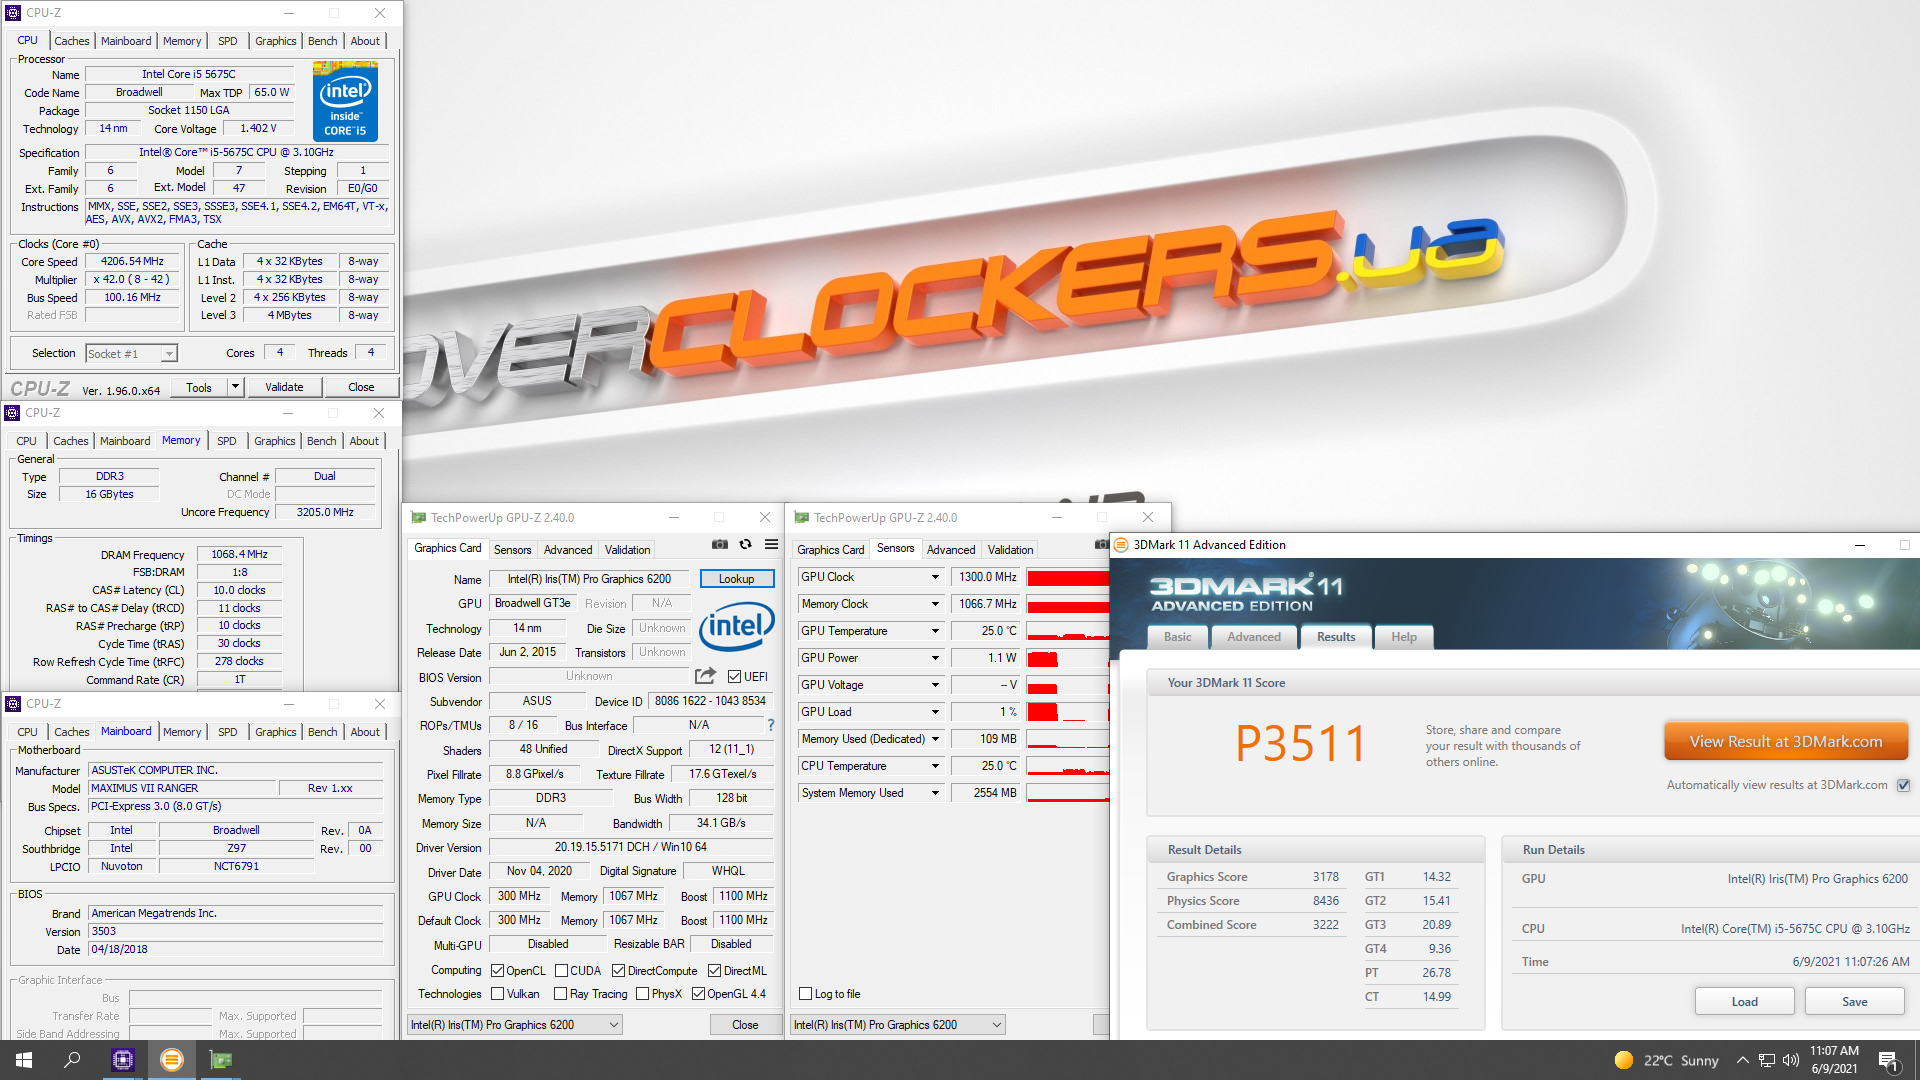The height and width of the screenshot is (1080, 1920).
Task: Open GPU selector in Sensors window
Action: (x=898, y=1025)
